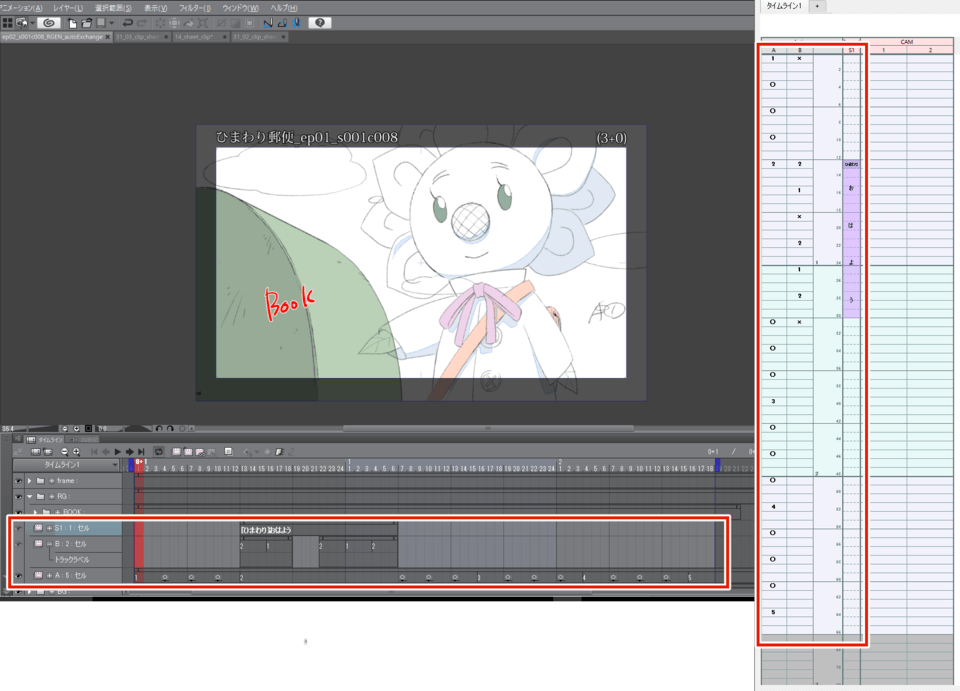Enable loop playback in the timeline

click(158, 451)
